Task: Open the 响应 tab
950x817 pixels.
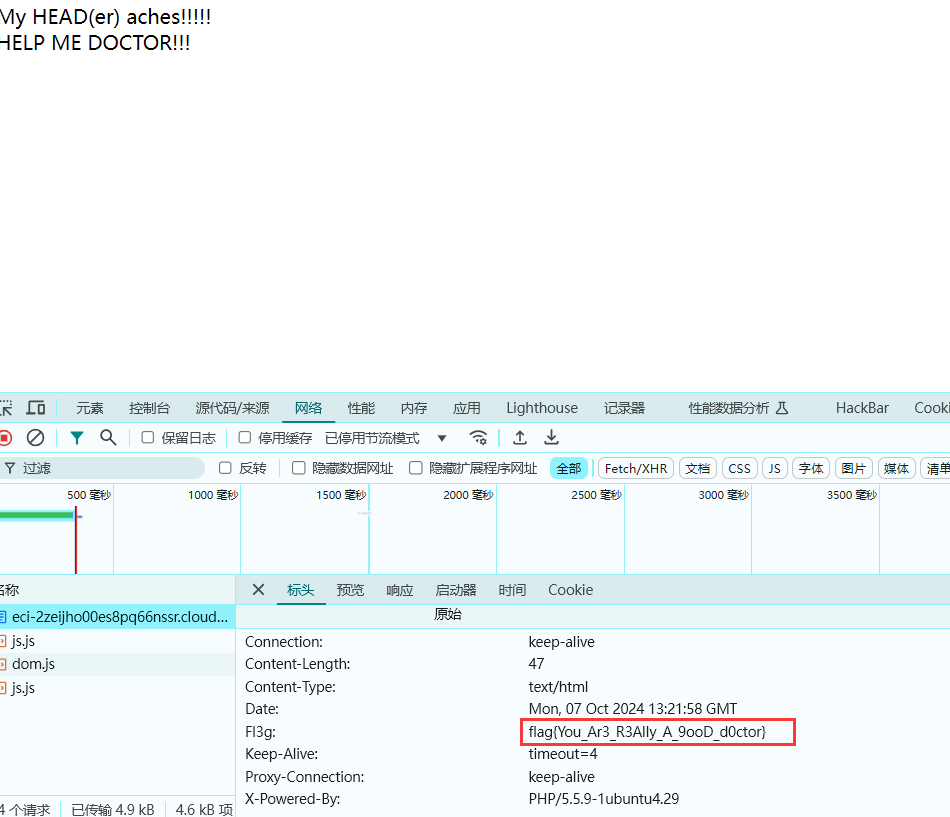Action: pos(399,590)
